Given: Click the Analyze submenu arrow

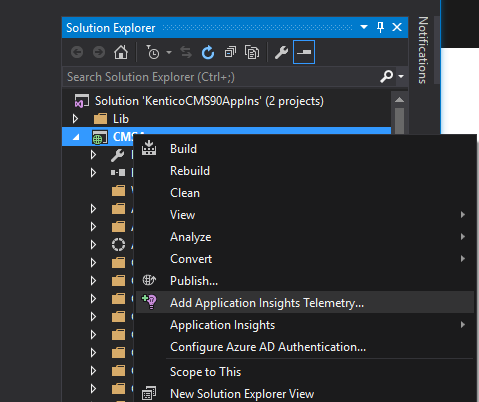Looking at the screenshot, I should 463,237.
